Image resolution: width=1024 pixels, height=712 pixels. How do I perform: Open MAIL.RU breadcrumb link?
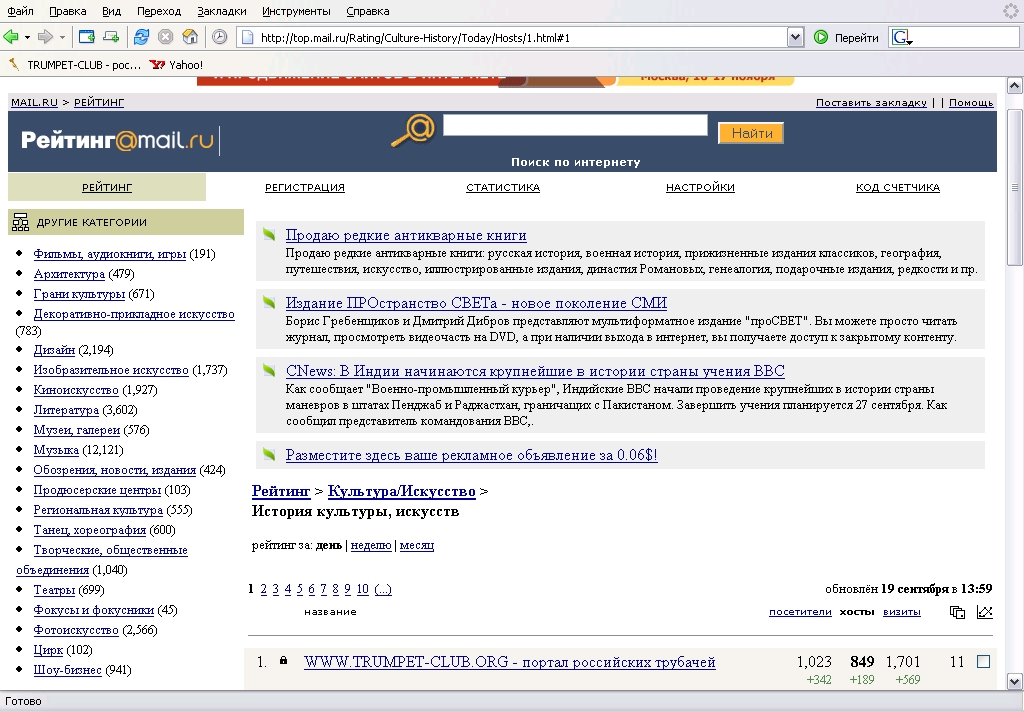click(35, 102)
